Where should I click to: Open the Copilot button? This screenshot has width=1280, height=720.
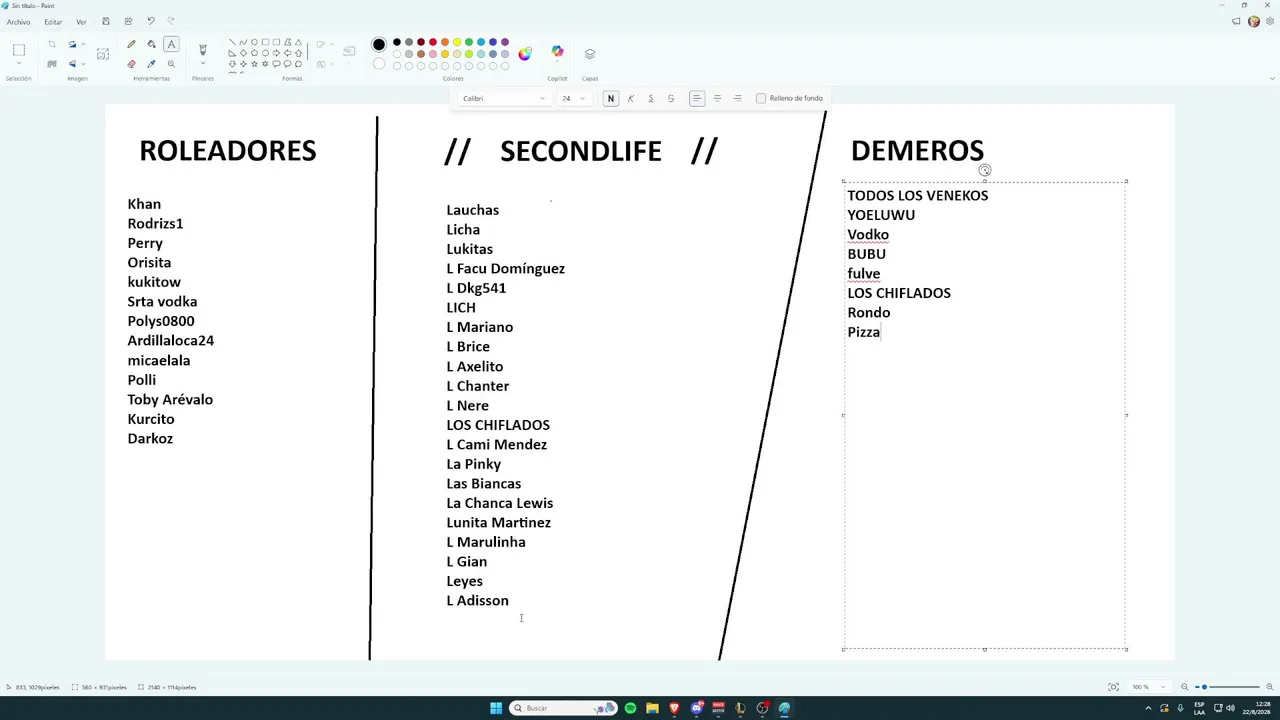click(x=557, y=52)
